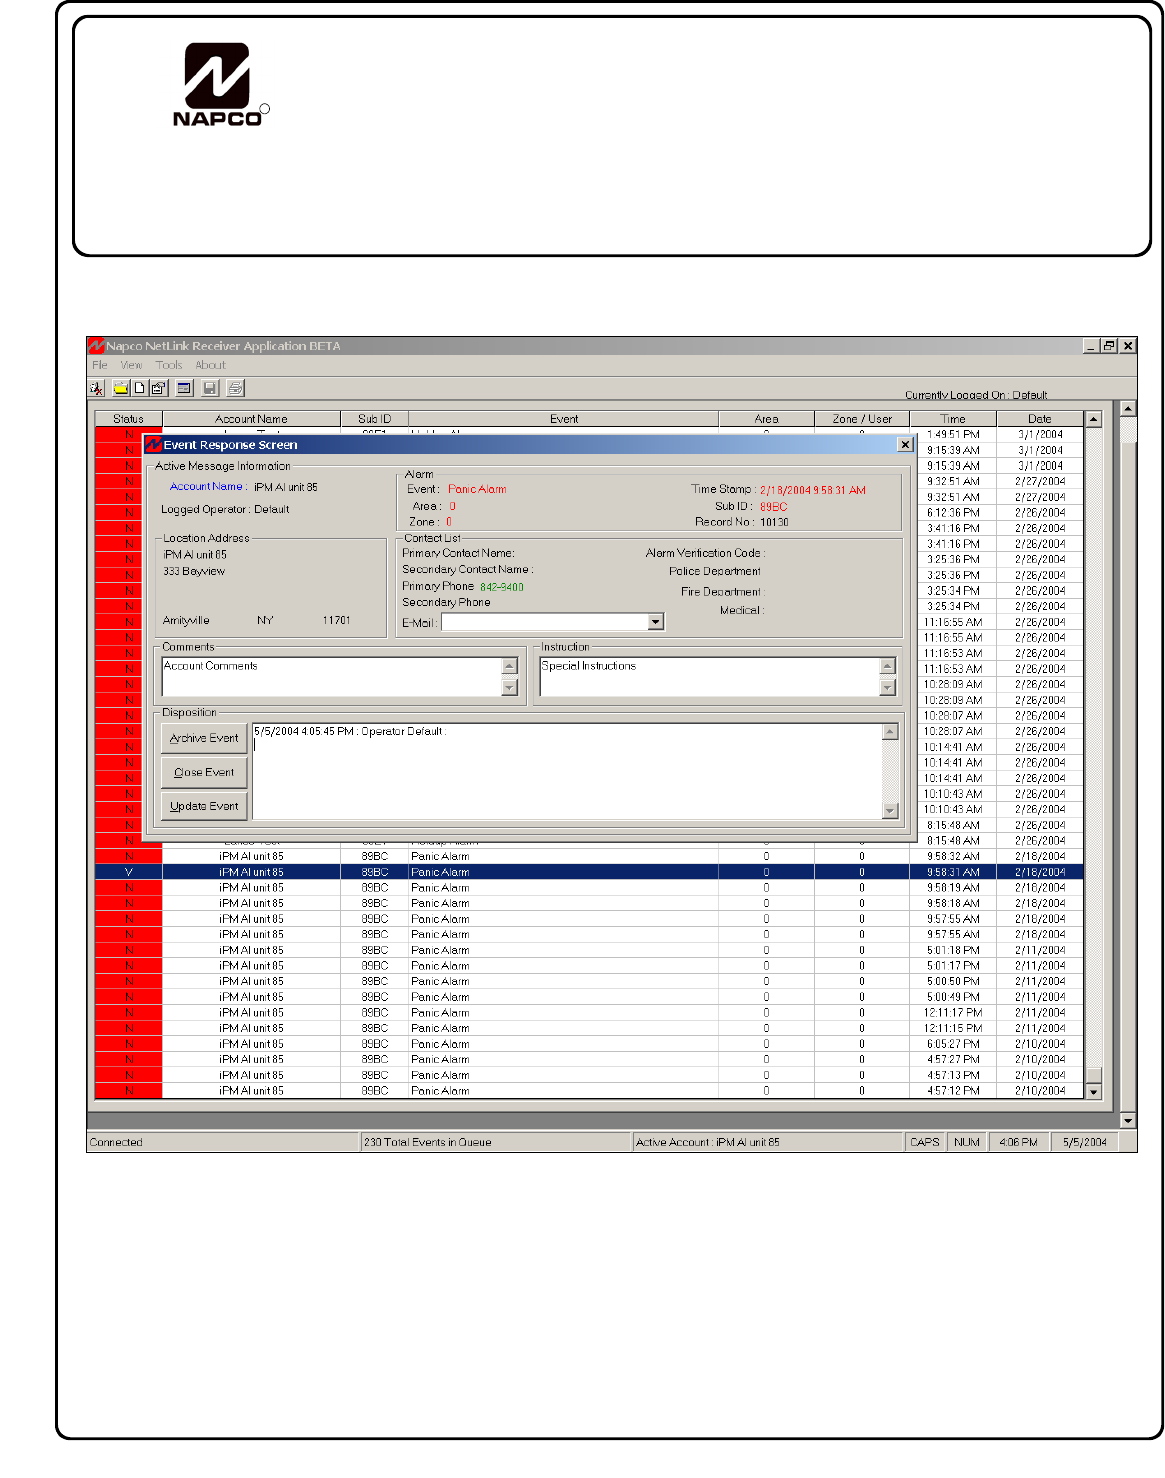
Task: Click the V status cell of selected row
Action: pyautogui.click(x=128, y=872)
